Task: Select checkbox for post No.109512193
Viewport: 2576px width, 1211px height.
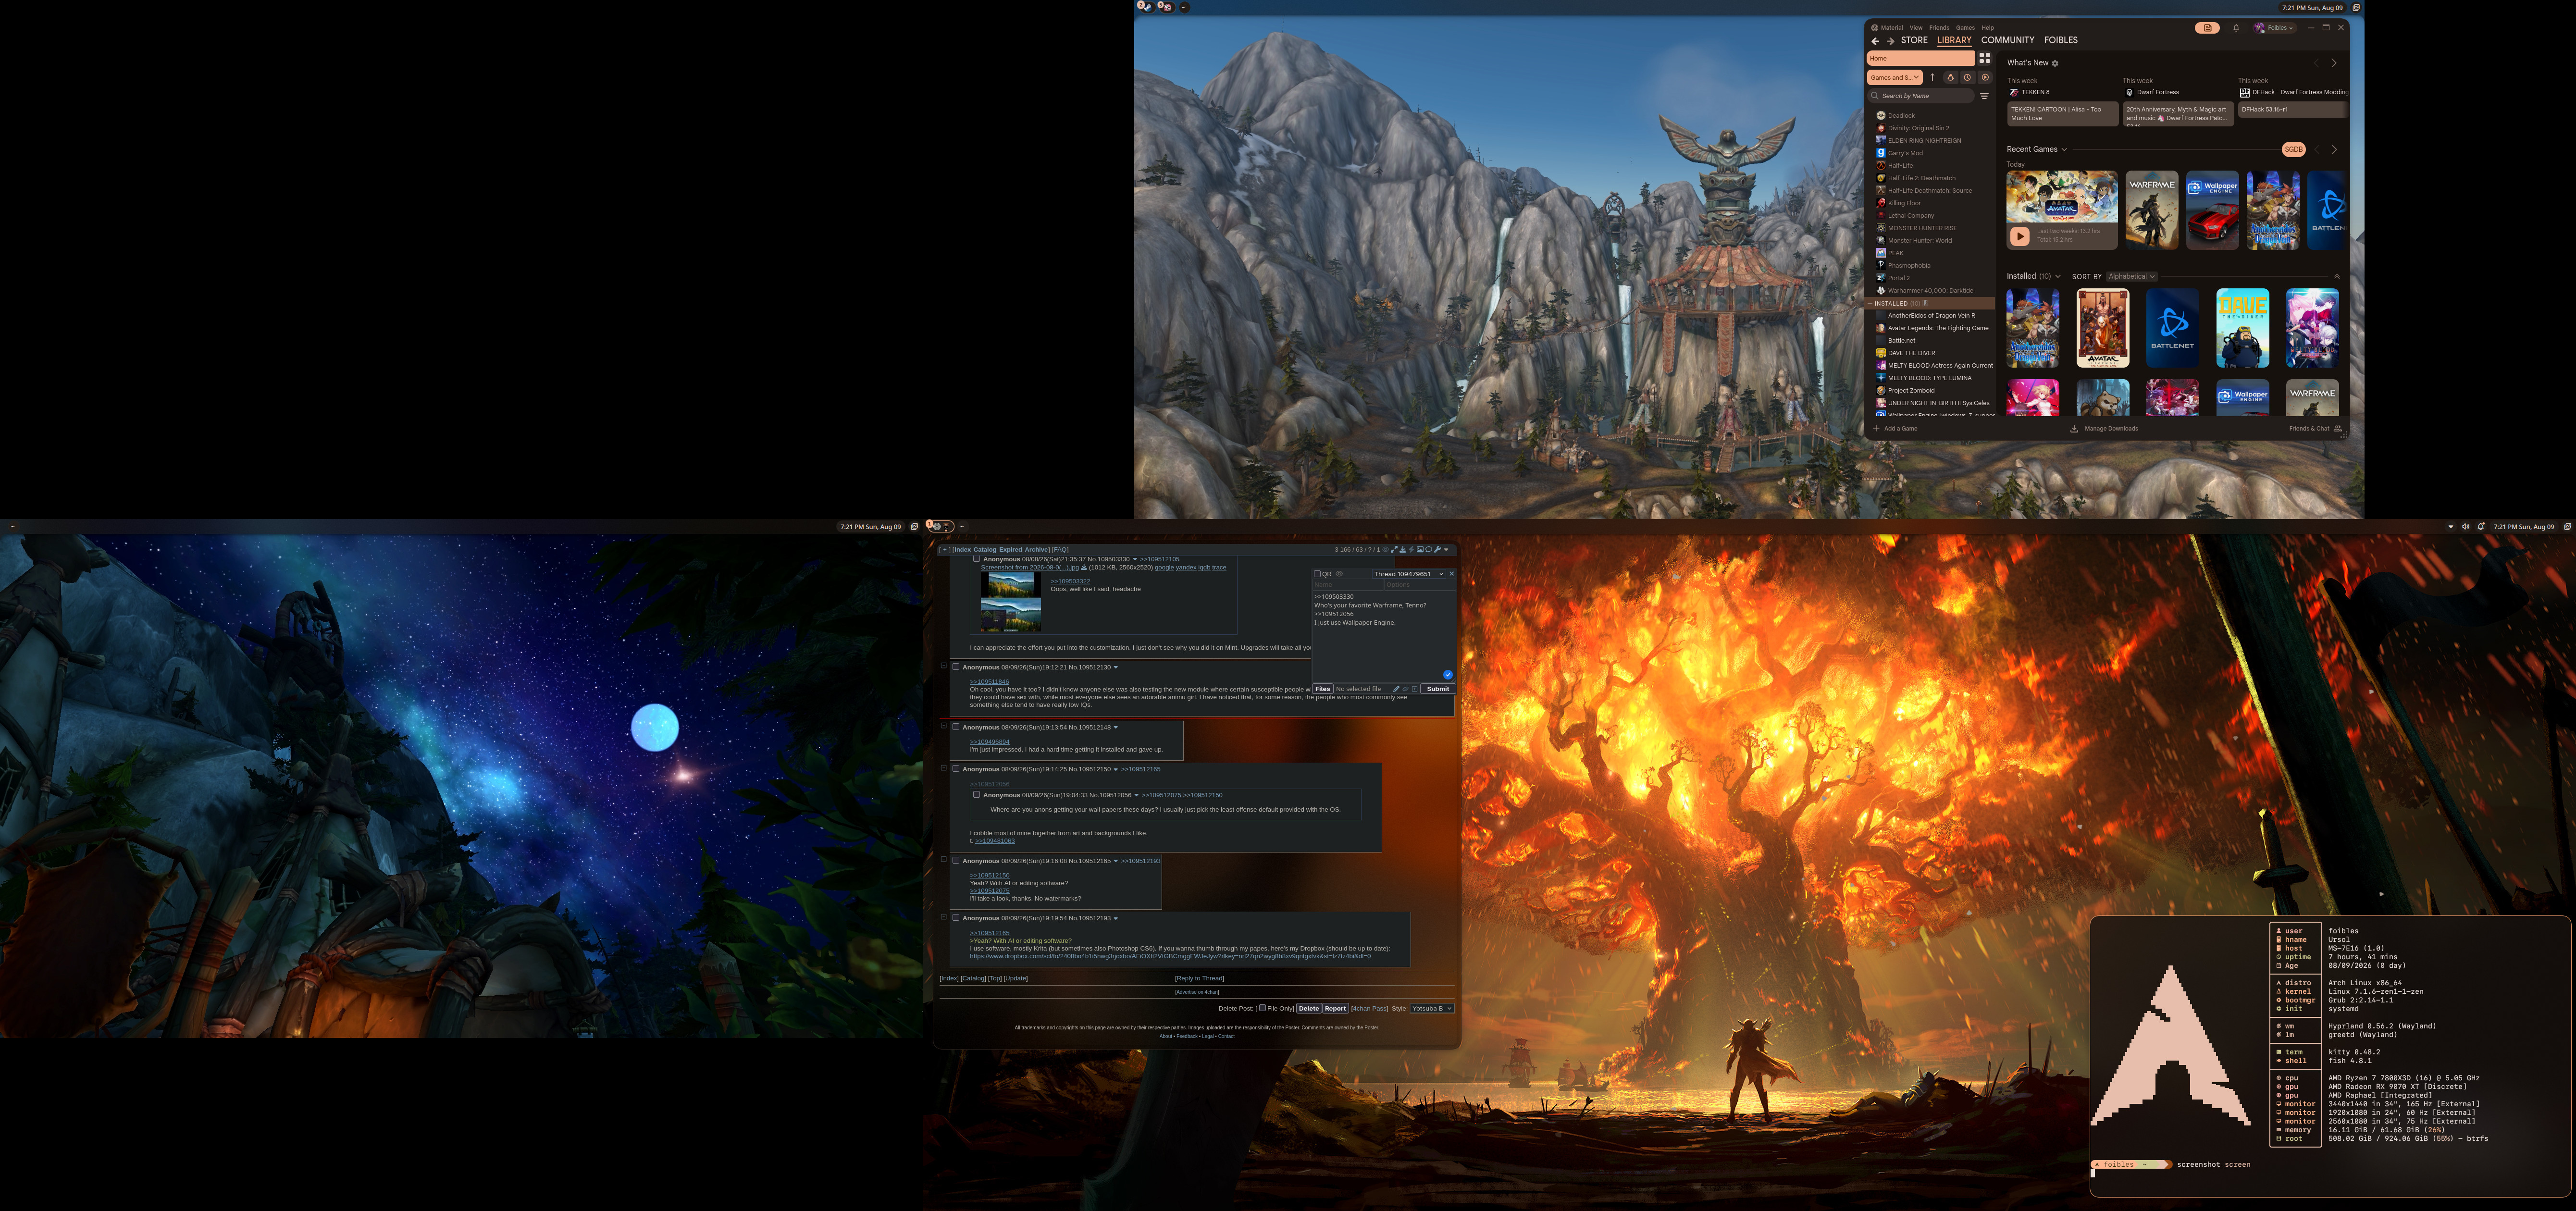Action: [x=955, y=918]
